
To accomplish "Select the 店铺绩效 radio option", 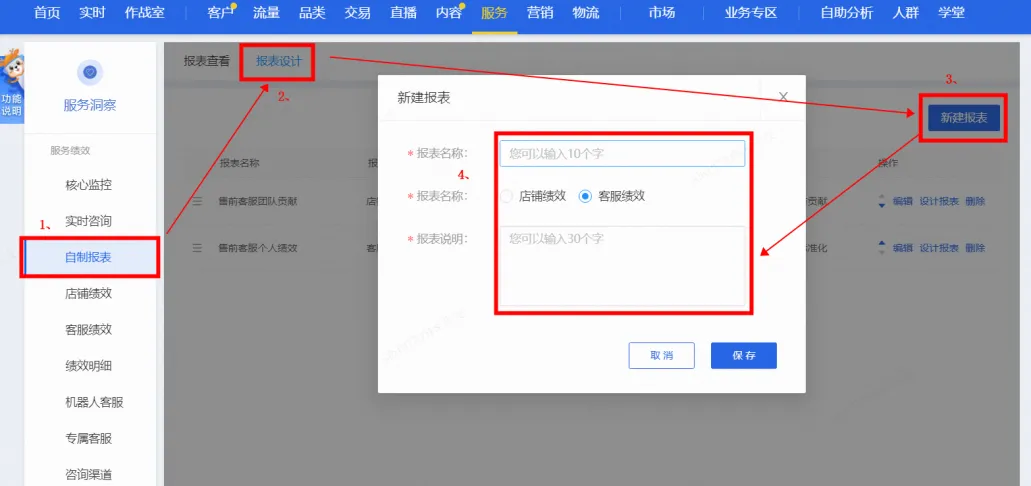I will coord(506,196).
